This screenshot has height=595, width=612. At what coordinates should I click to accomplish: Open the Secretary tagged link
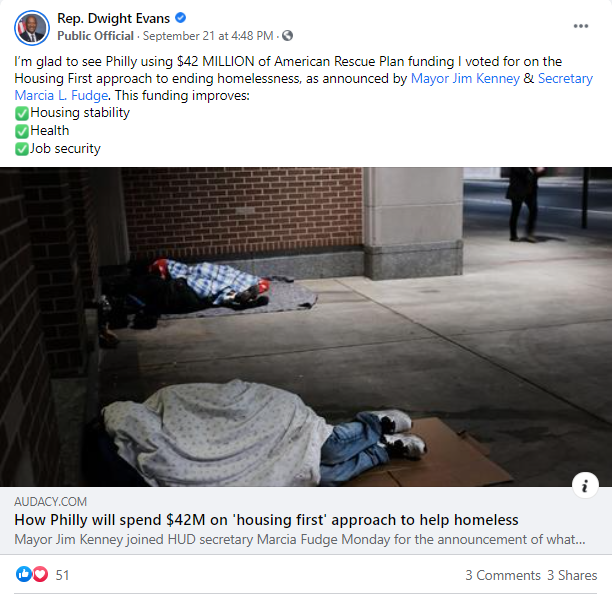click(x=565, y=78)
